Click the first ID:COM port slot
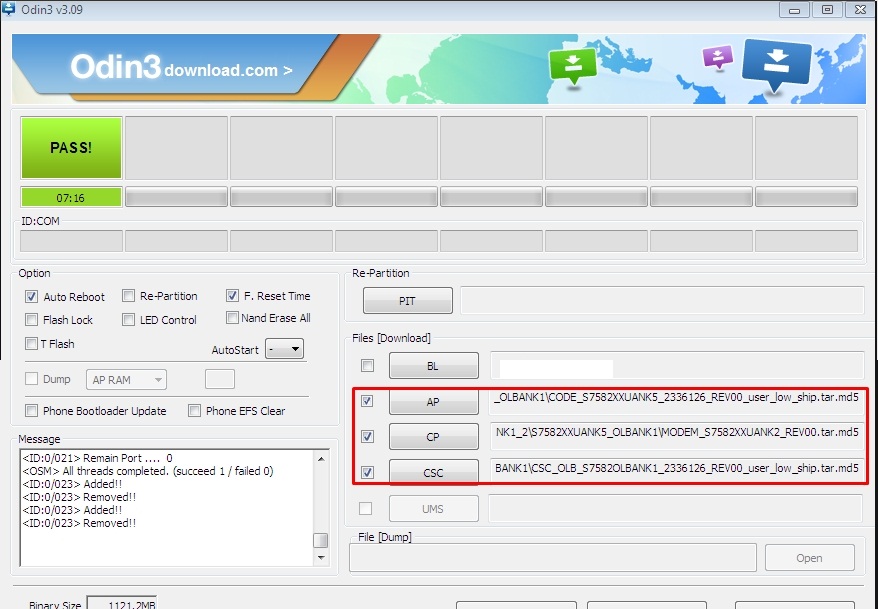 [71, 241]
